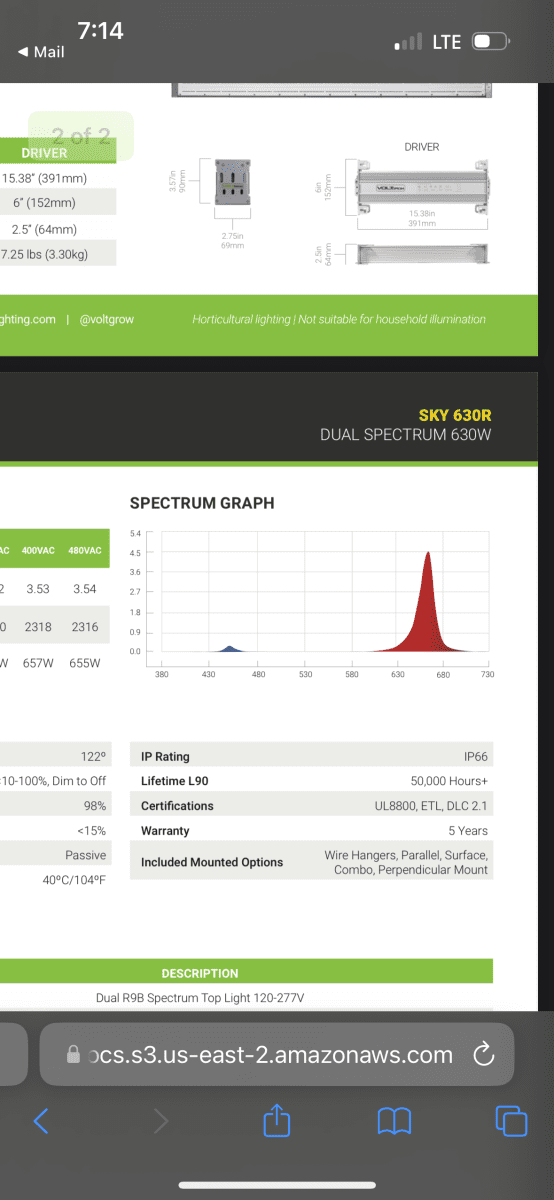Viewport: 554px width, 1200px height.
Task: Tap the DRIVER green table header
Action: click(58, 153)
